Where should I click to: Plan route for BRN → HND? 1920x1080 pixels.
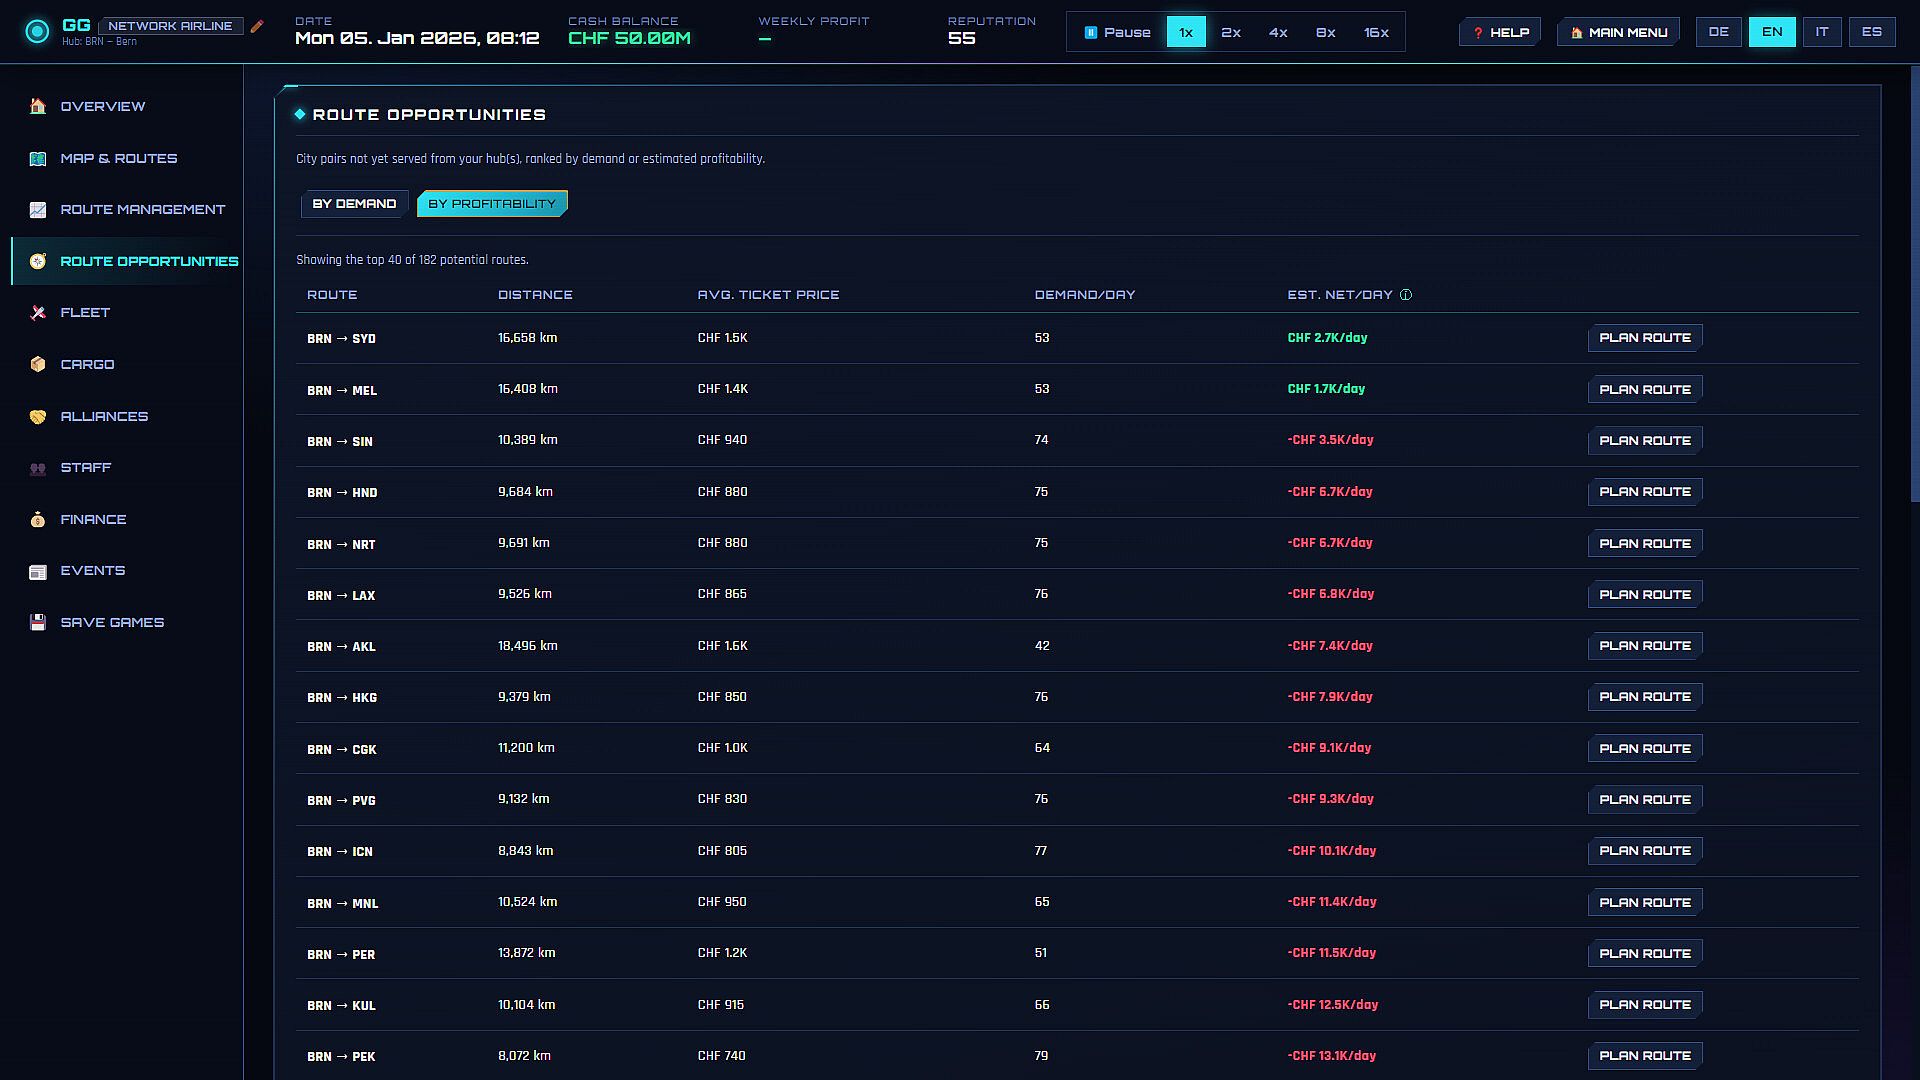1645,492
